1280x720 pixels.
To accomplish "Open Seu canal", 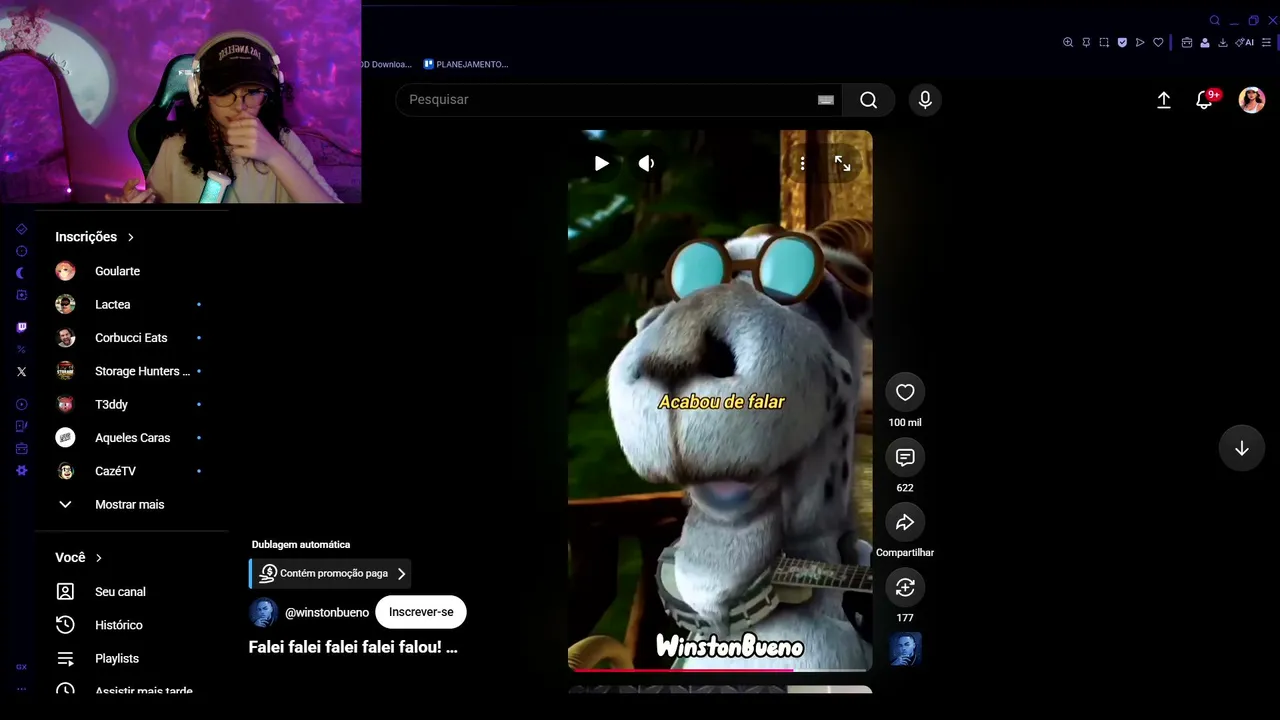I will coord(132,592).
